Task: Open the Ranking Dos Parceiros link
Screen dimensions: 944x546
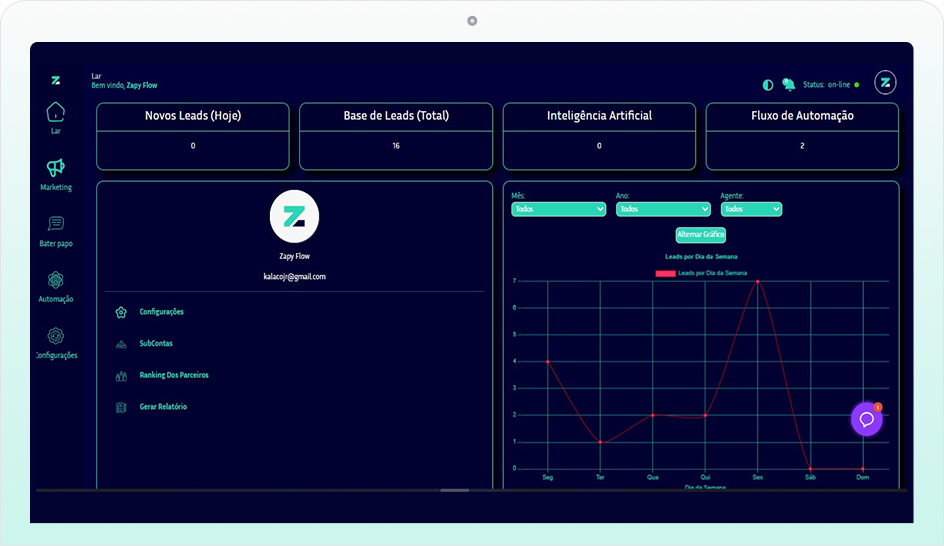Action: point(173,375)
